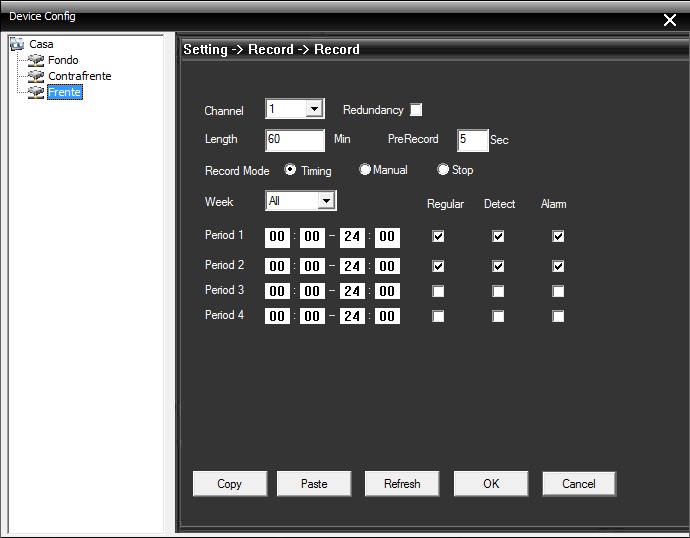
Task: Click the Frente device icon
Action: point(36,92)
